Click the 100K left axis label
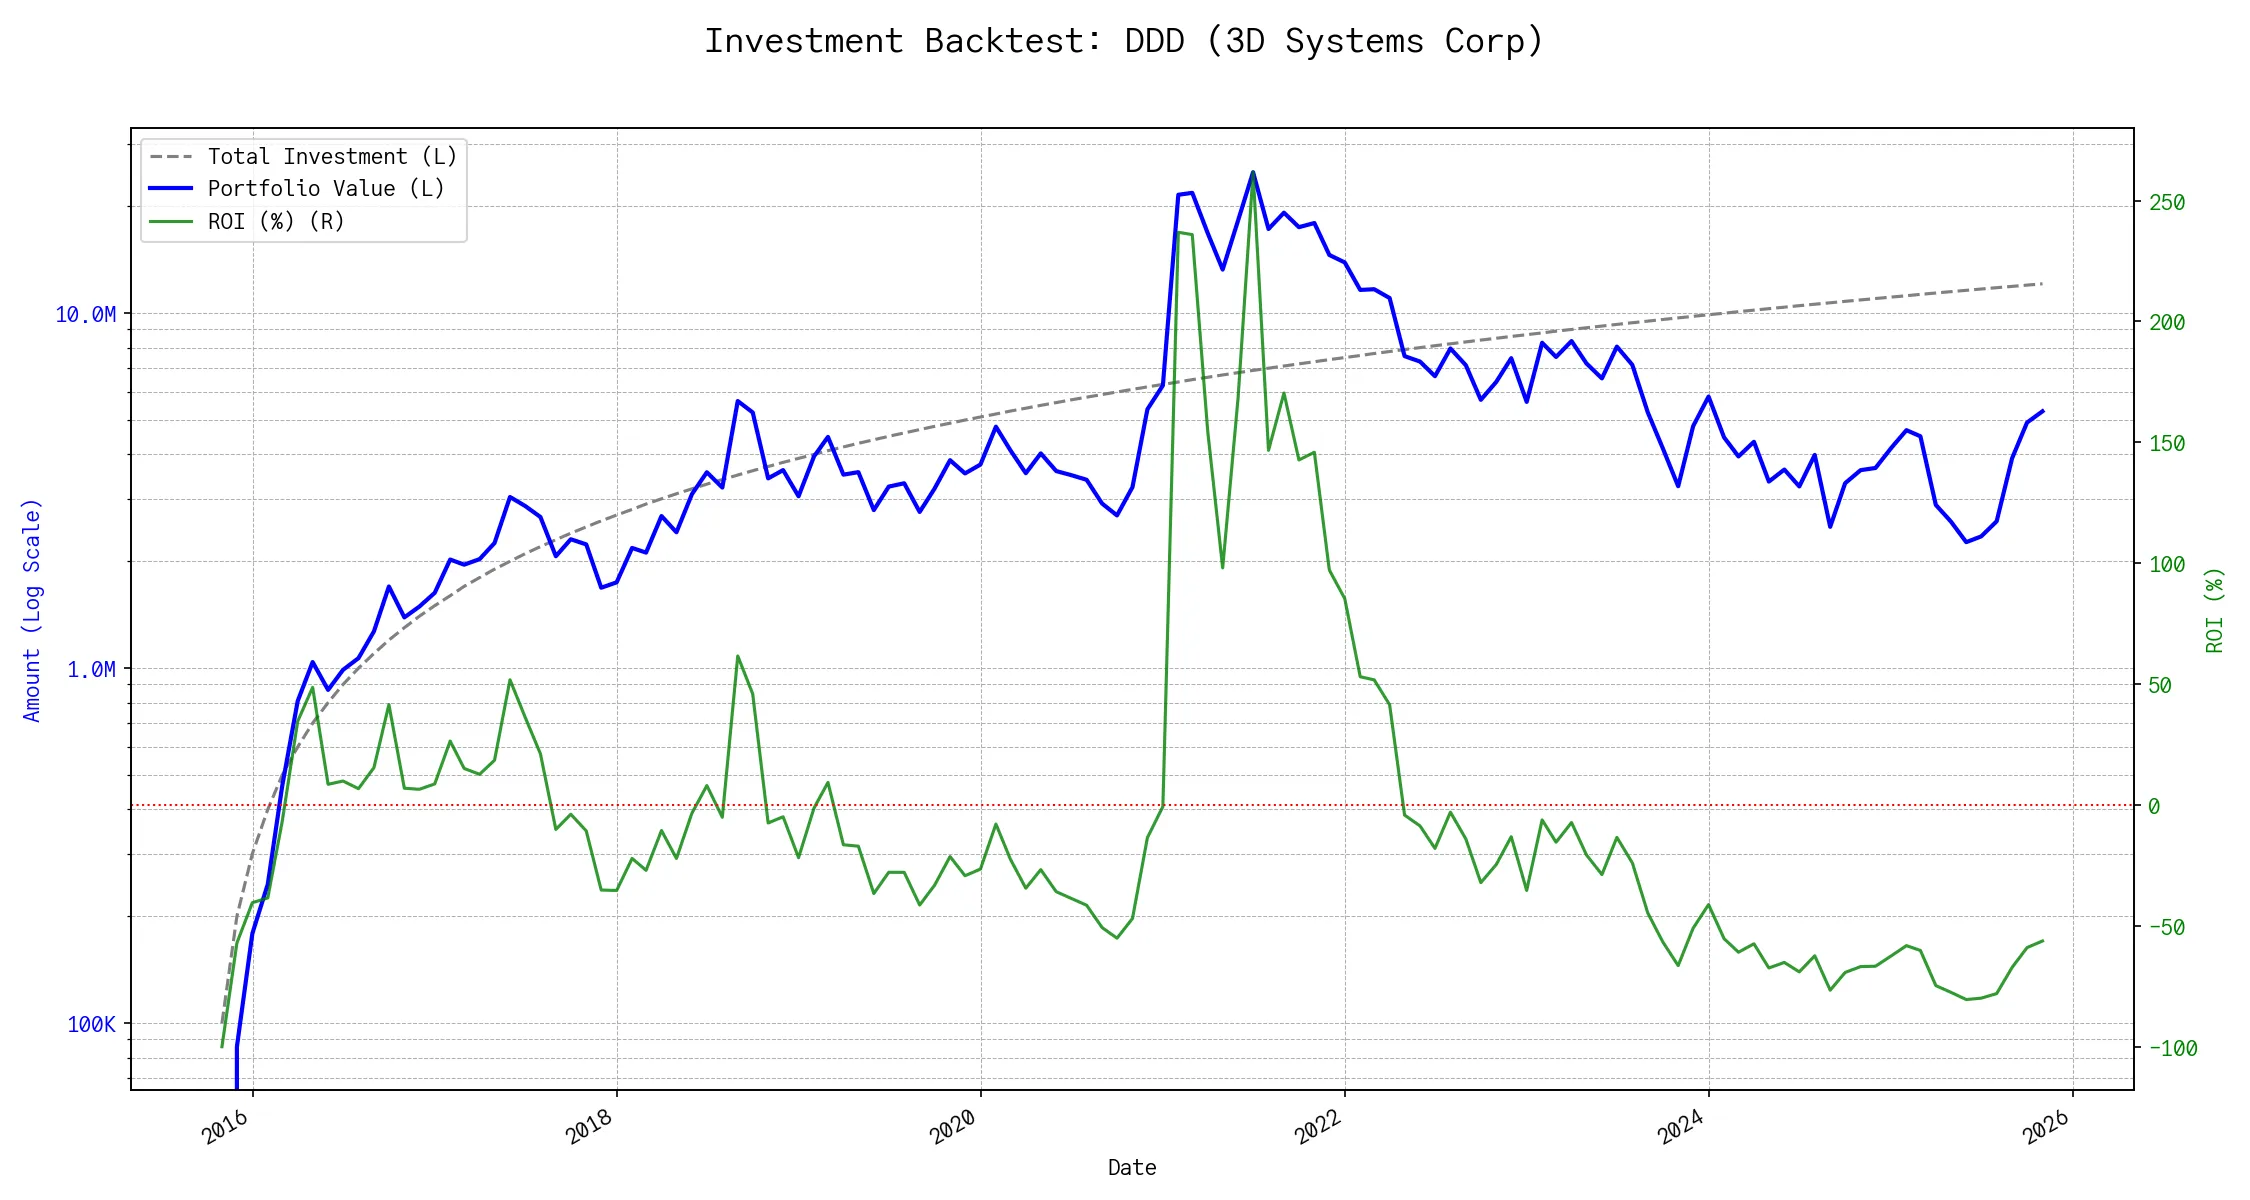This screenshot has height=1200, width=2250. [x=91, y=1025]
